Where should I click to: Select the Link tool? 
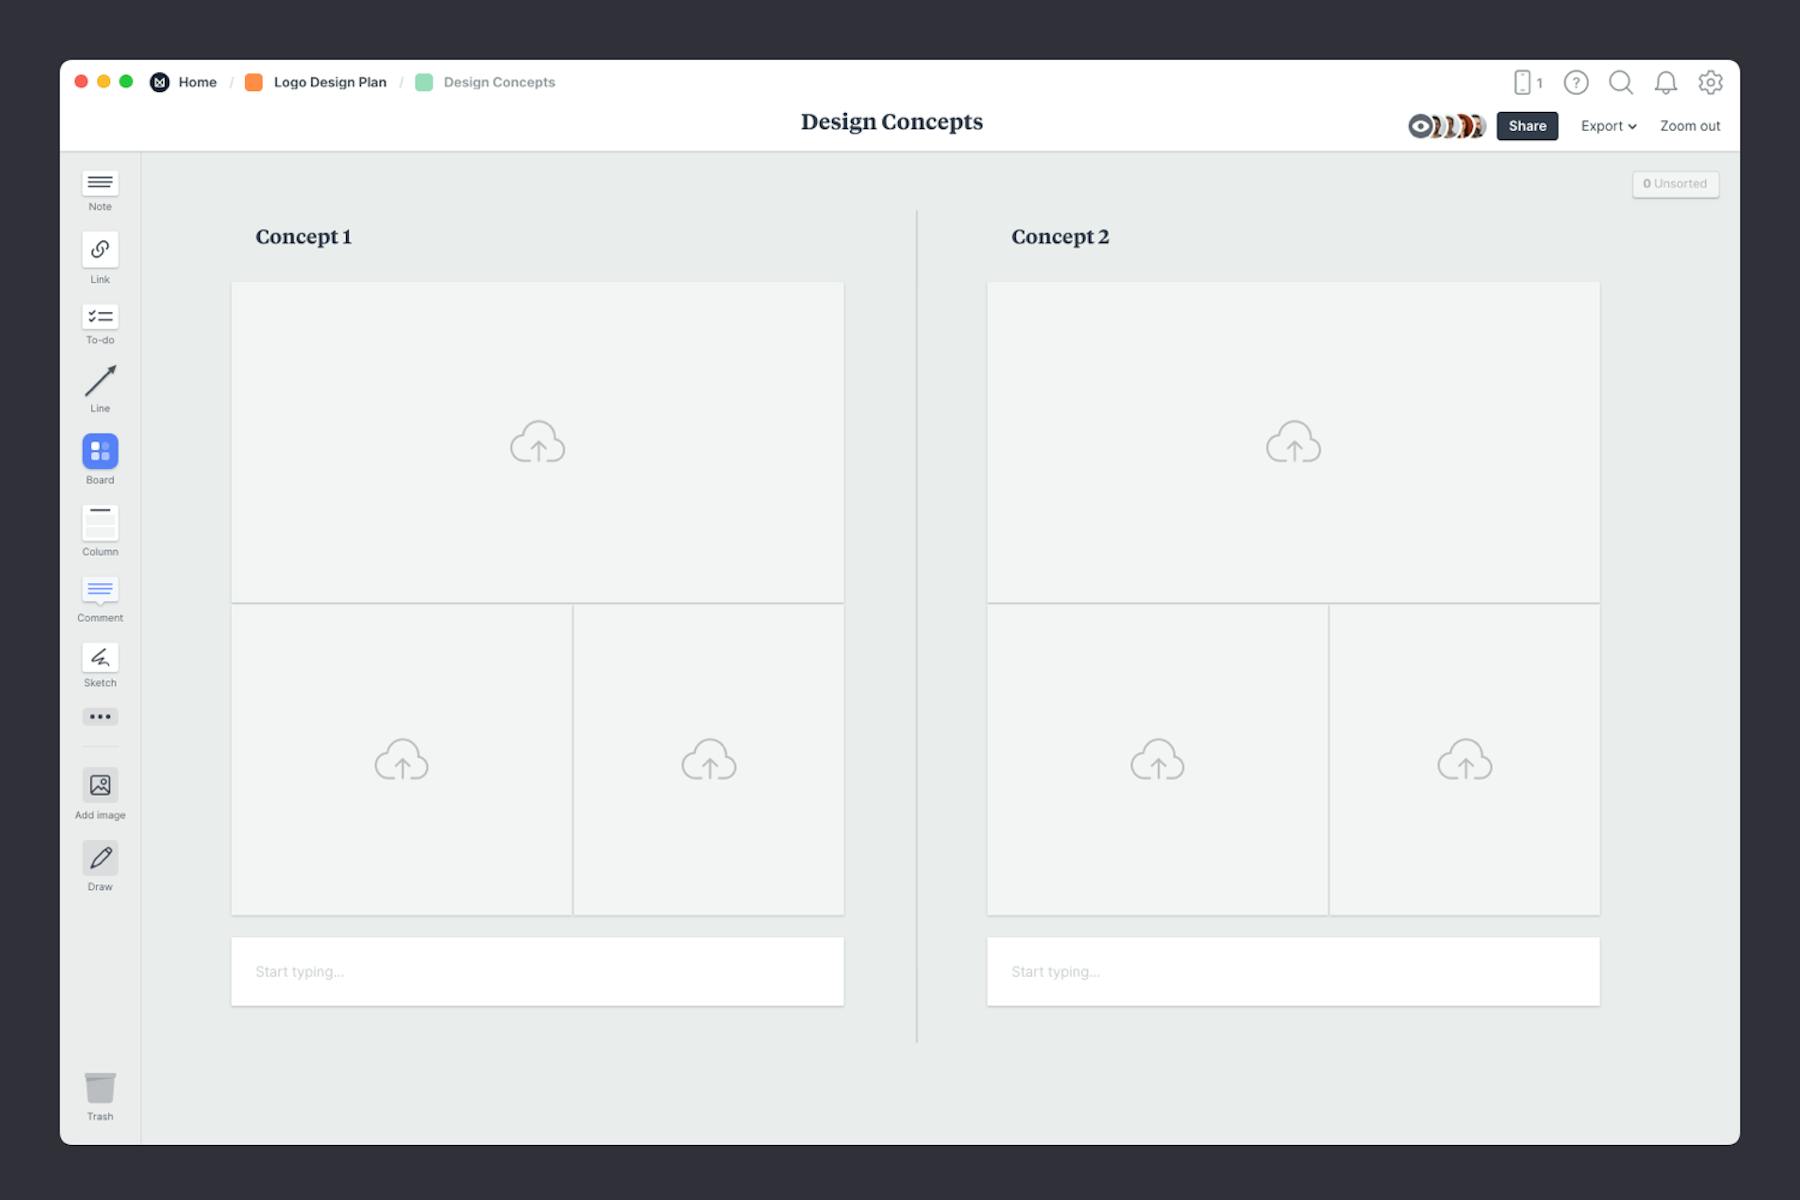pos(100,250)
